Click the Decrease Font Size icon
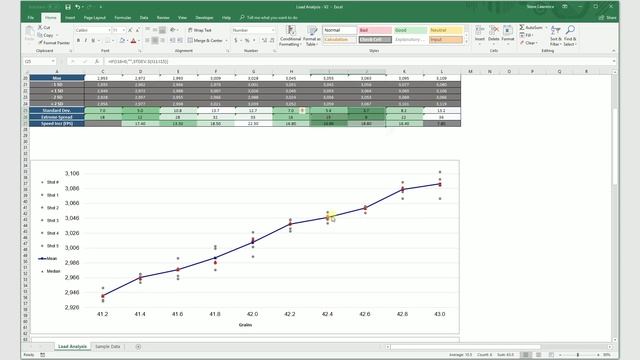The width and height of the screenshot is (640, 360). pyautogui.click(x=138, y=30)
